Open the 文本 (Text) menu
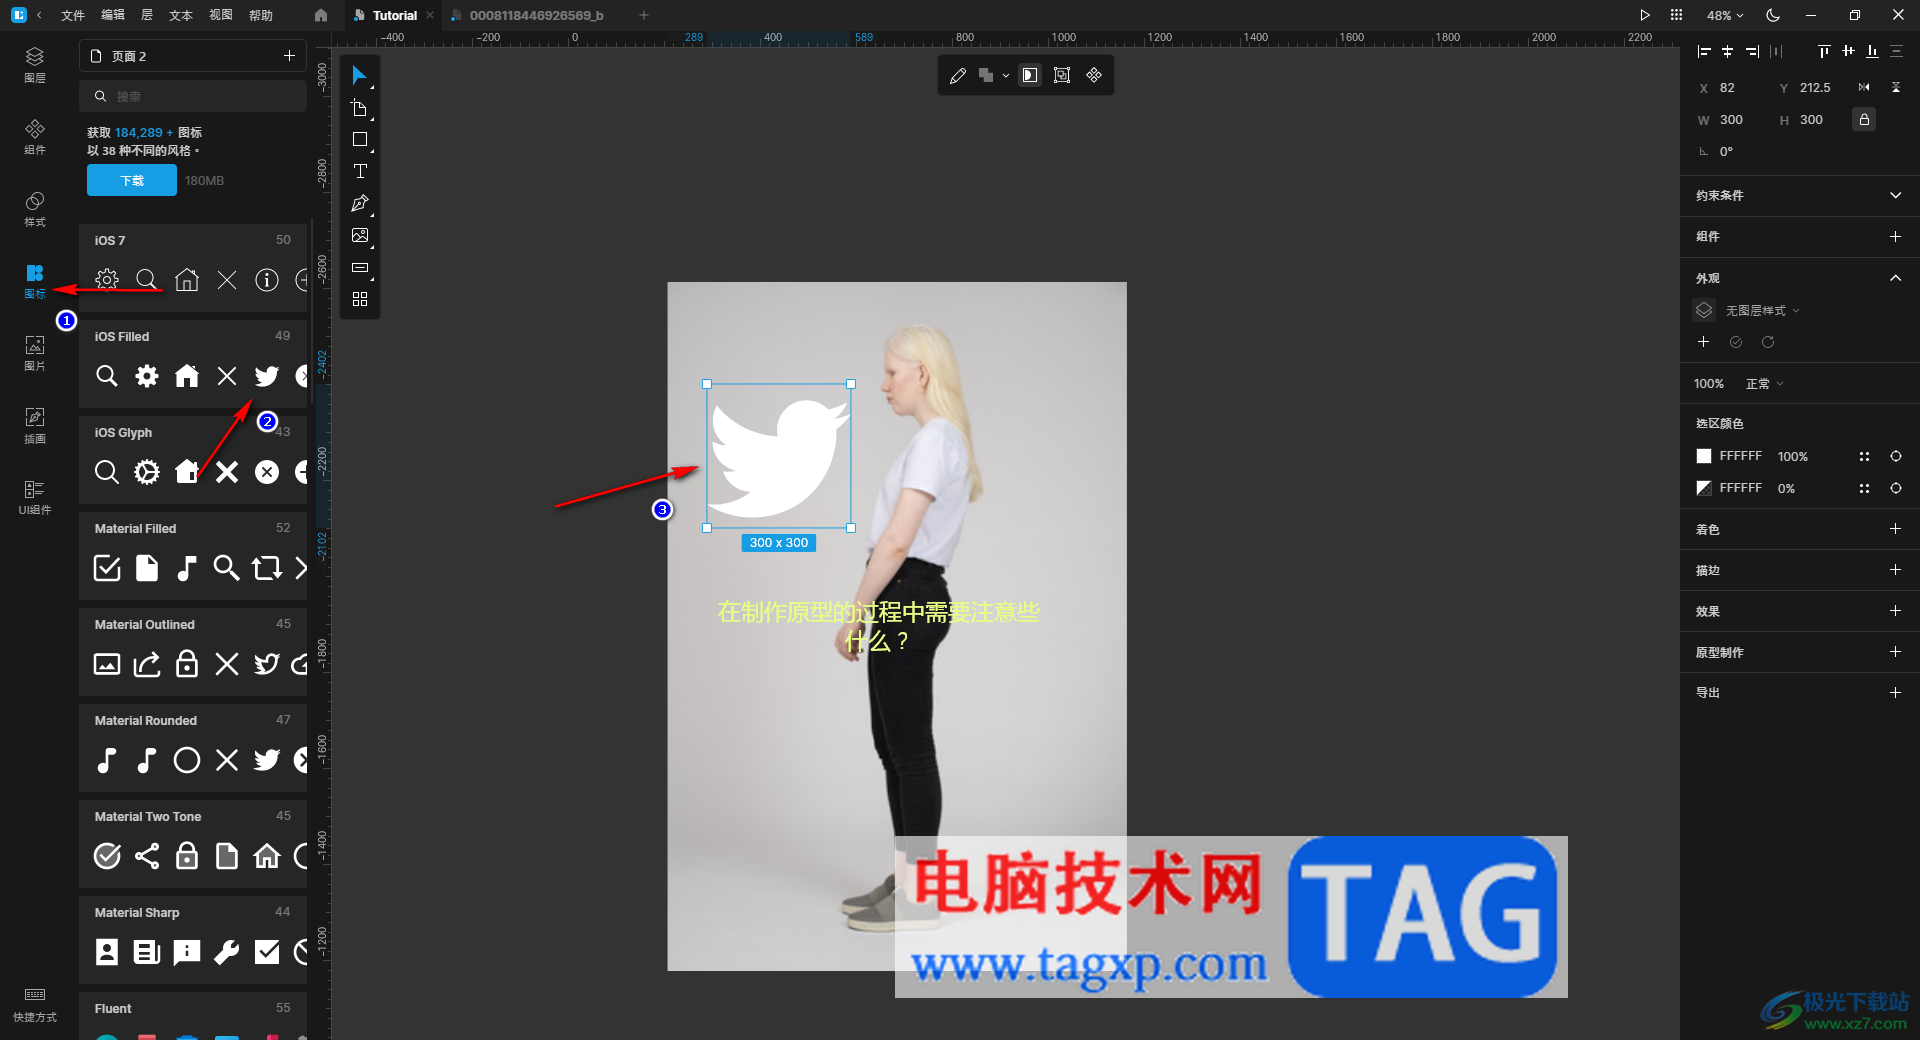The image size is (1920, 1040). tap(180, 15)
